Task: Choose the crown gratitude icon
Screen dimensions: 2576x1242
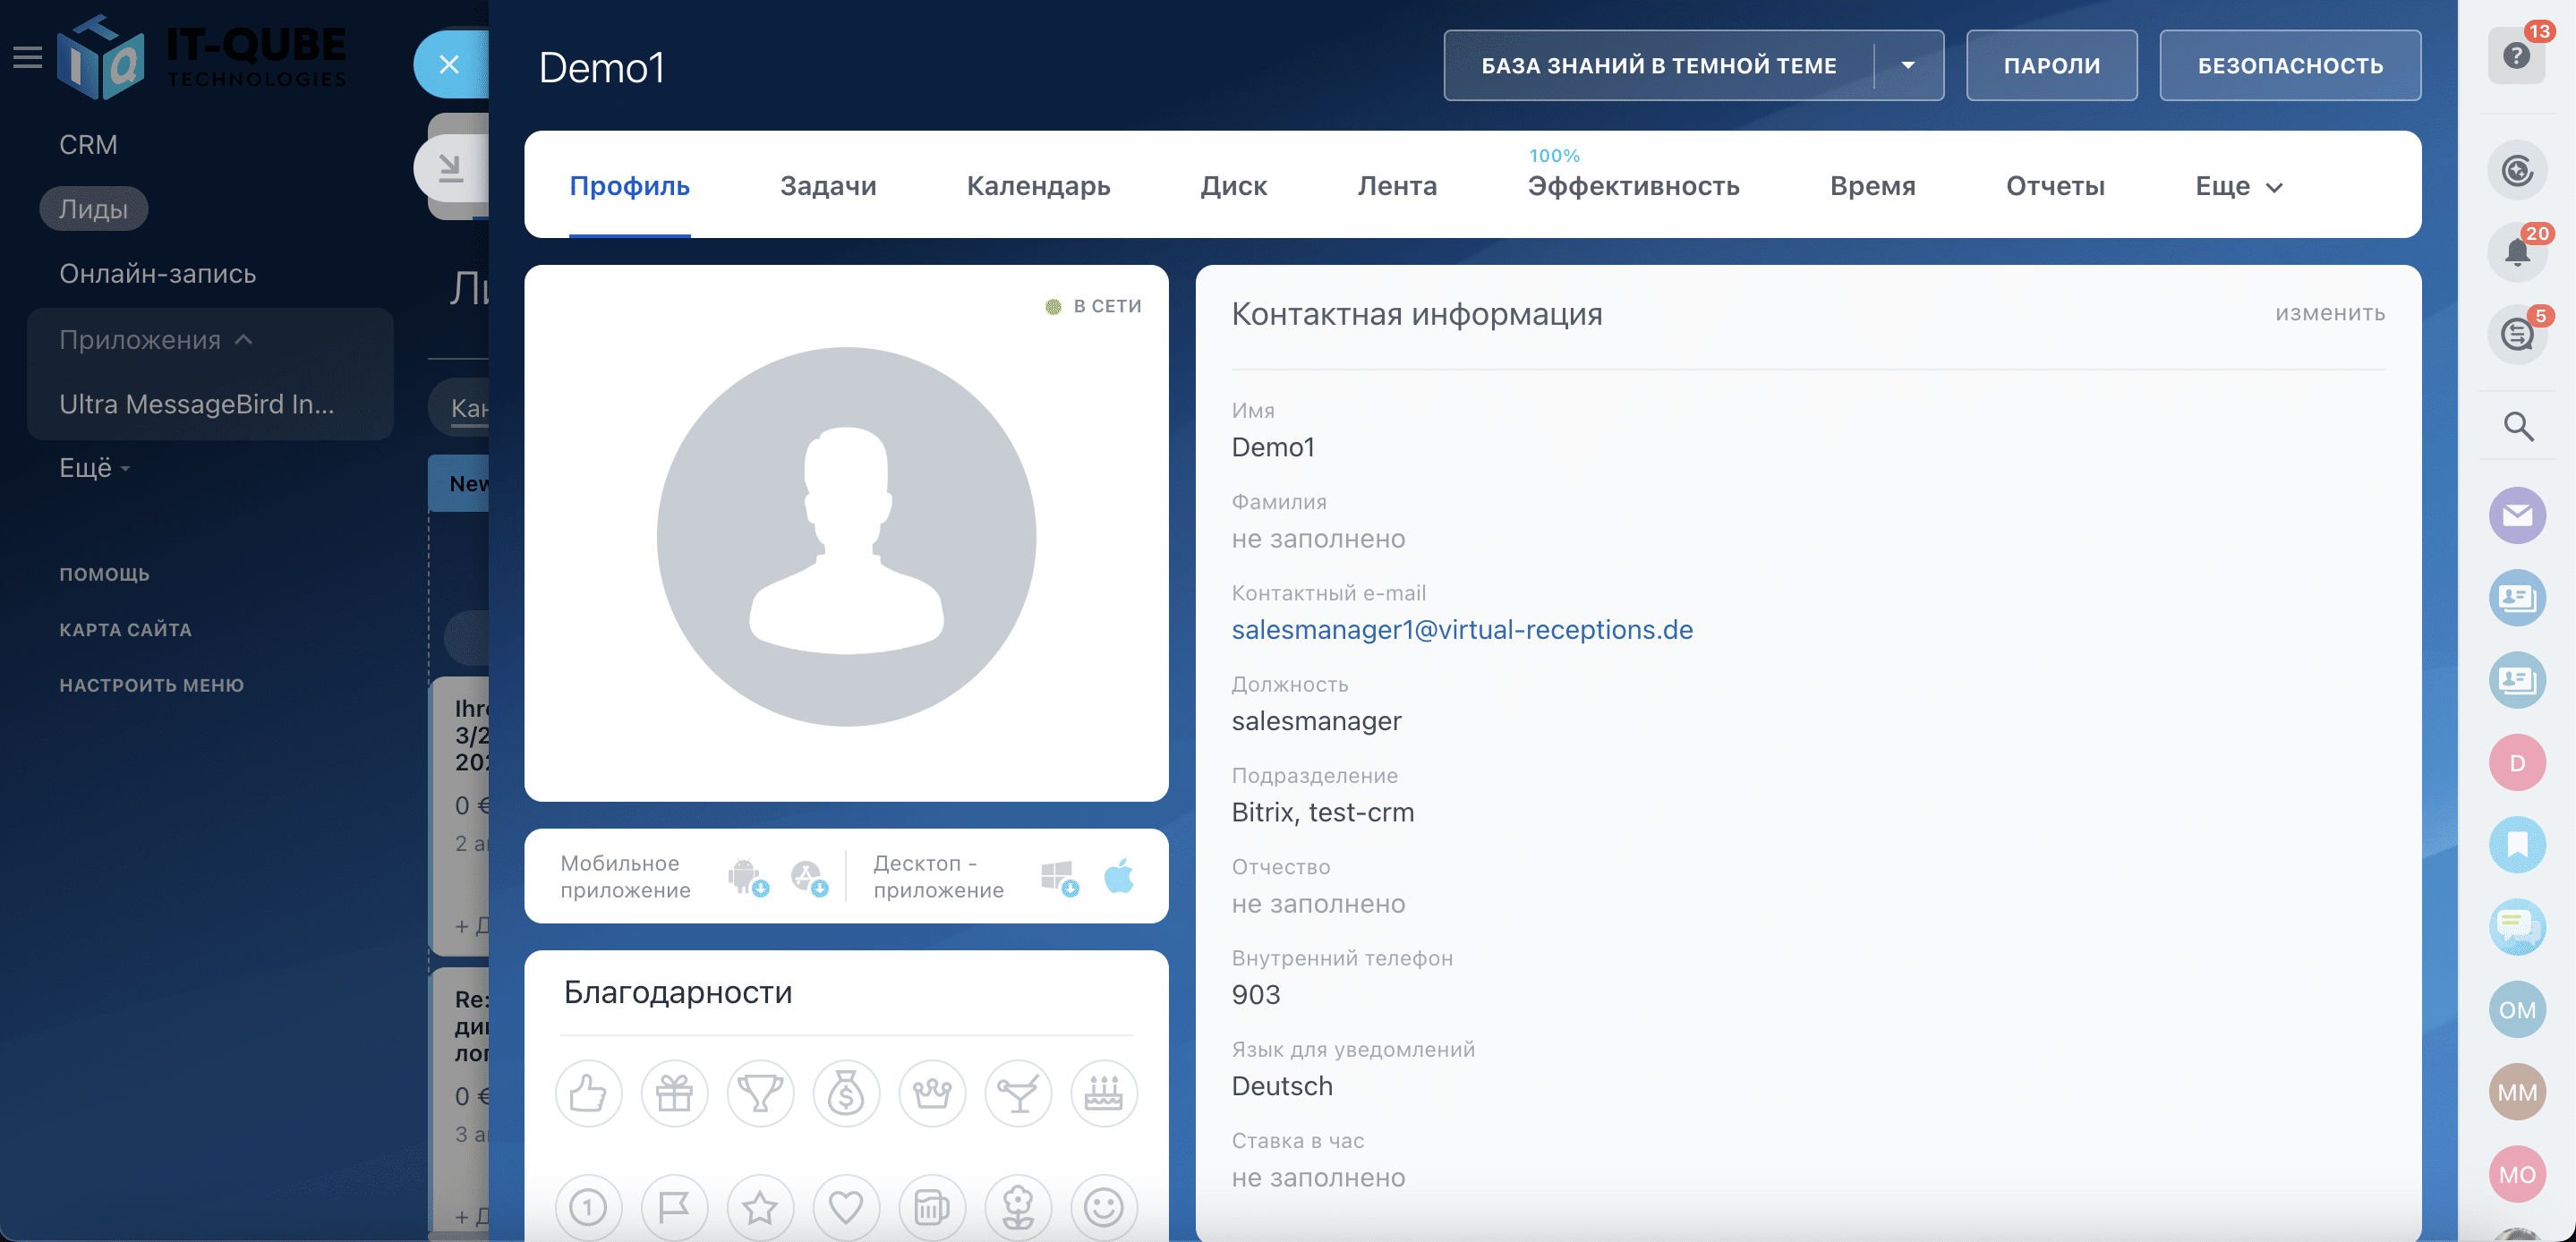Action: click(x=932, y=1093)
